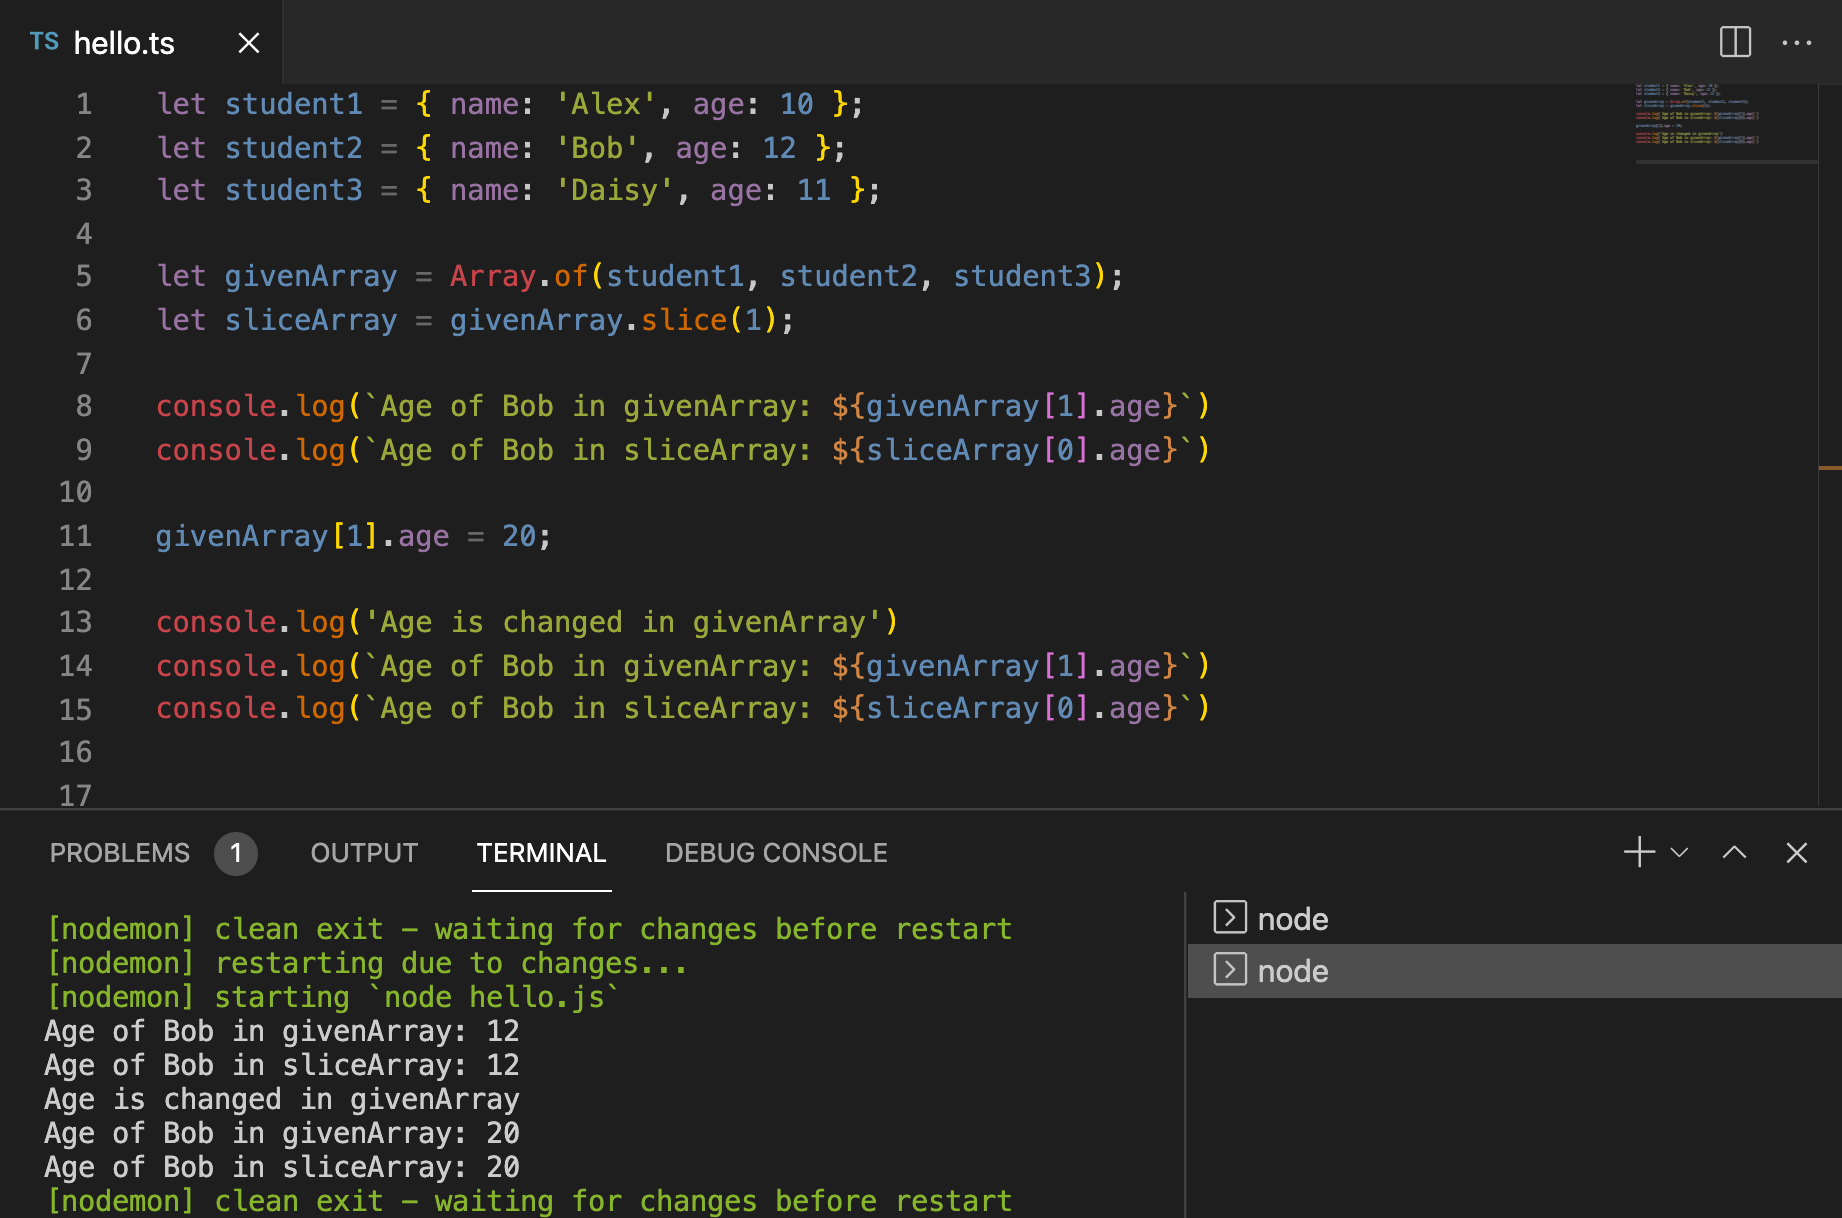Open the DEBUG CONSOLE tab
The height and width of the screenshot is (1218, 1842).
pyautogui.click(x=775, y=853)
